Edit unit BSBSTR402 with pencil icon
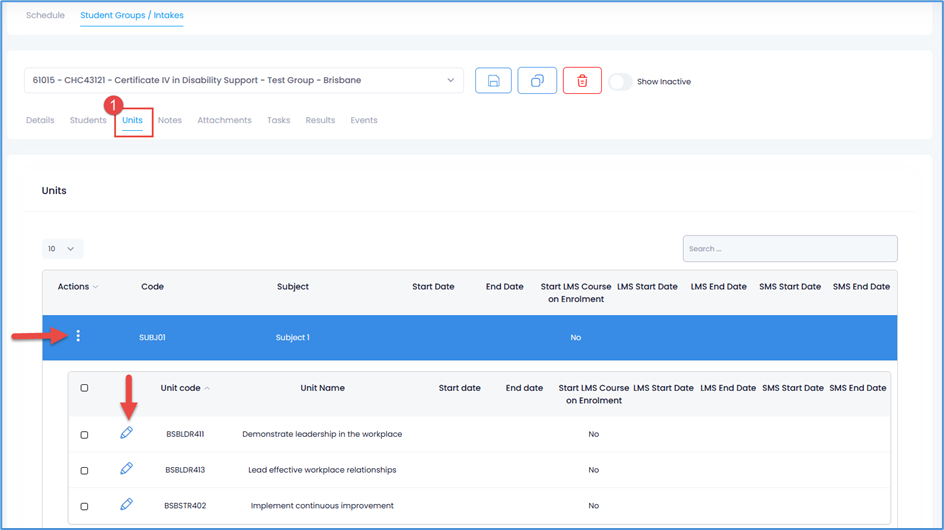The image size is (944, 530). pyautogui.click(x=126, y=505)
